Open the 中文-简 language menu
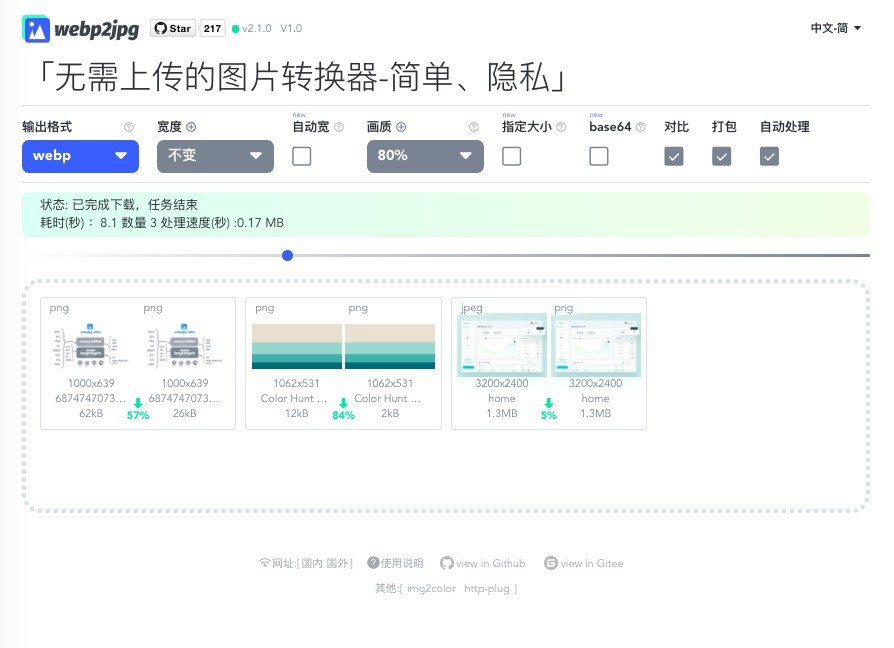The image size is (894, 648). (x=835, y=28)
